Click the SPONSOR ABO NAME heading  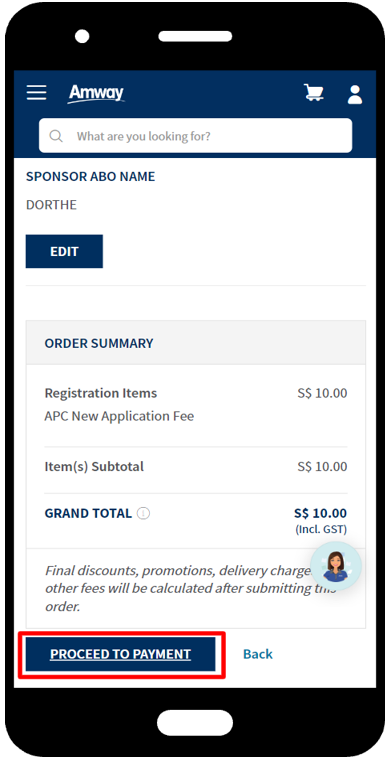(91, 177)
